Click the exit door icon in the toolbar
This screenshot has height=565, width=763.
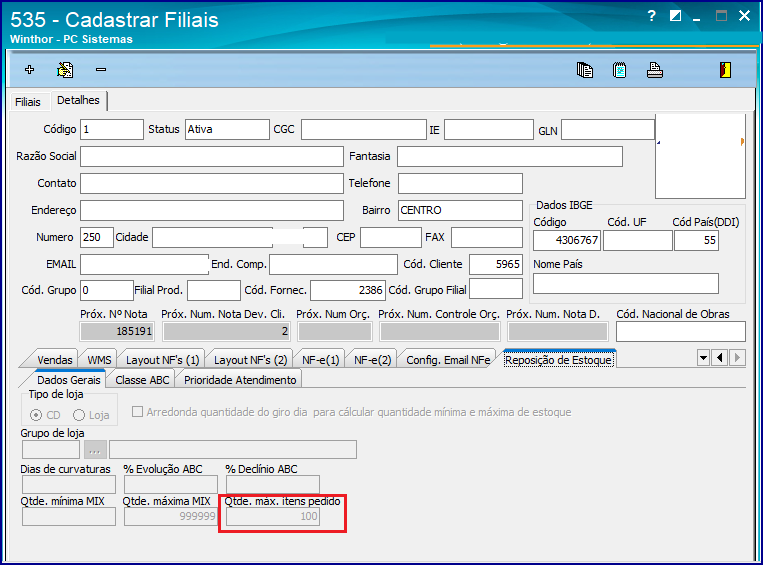(725, 70)
